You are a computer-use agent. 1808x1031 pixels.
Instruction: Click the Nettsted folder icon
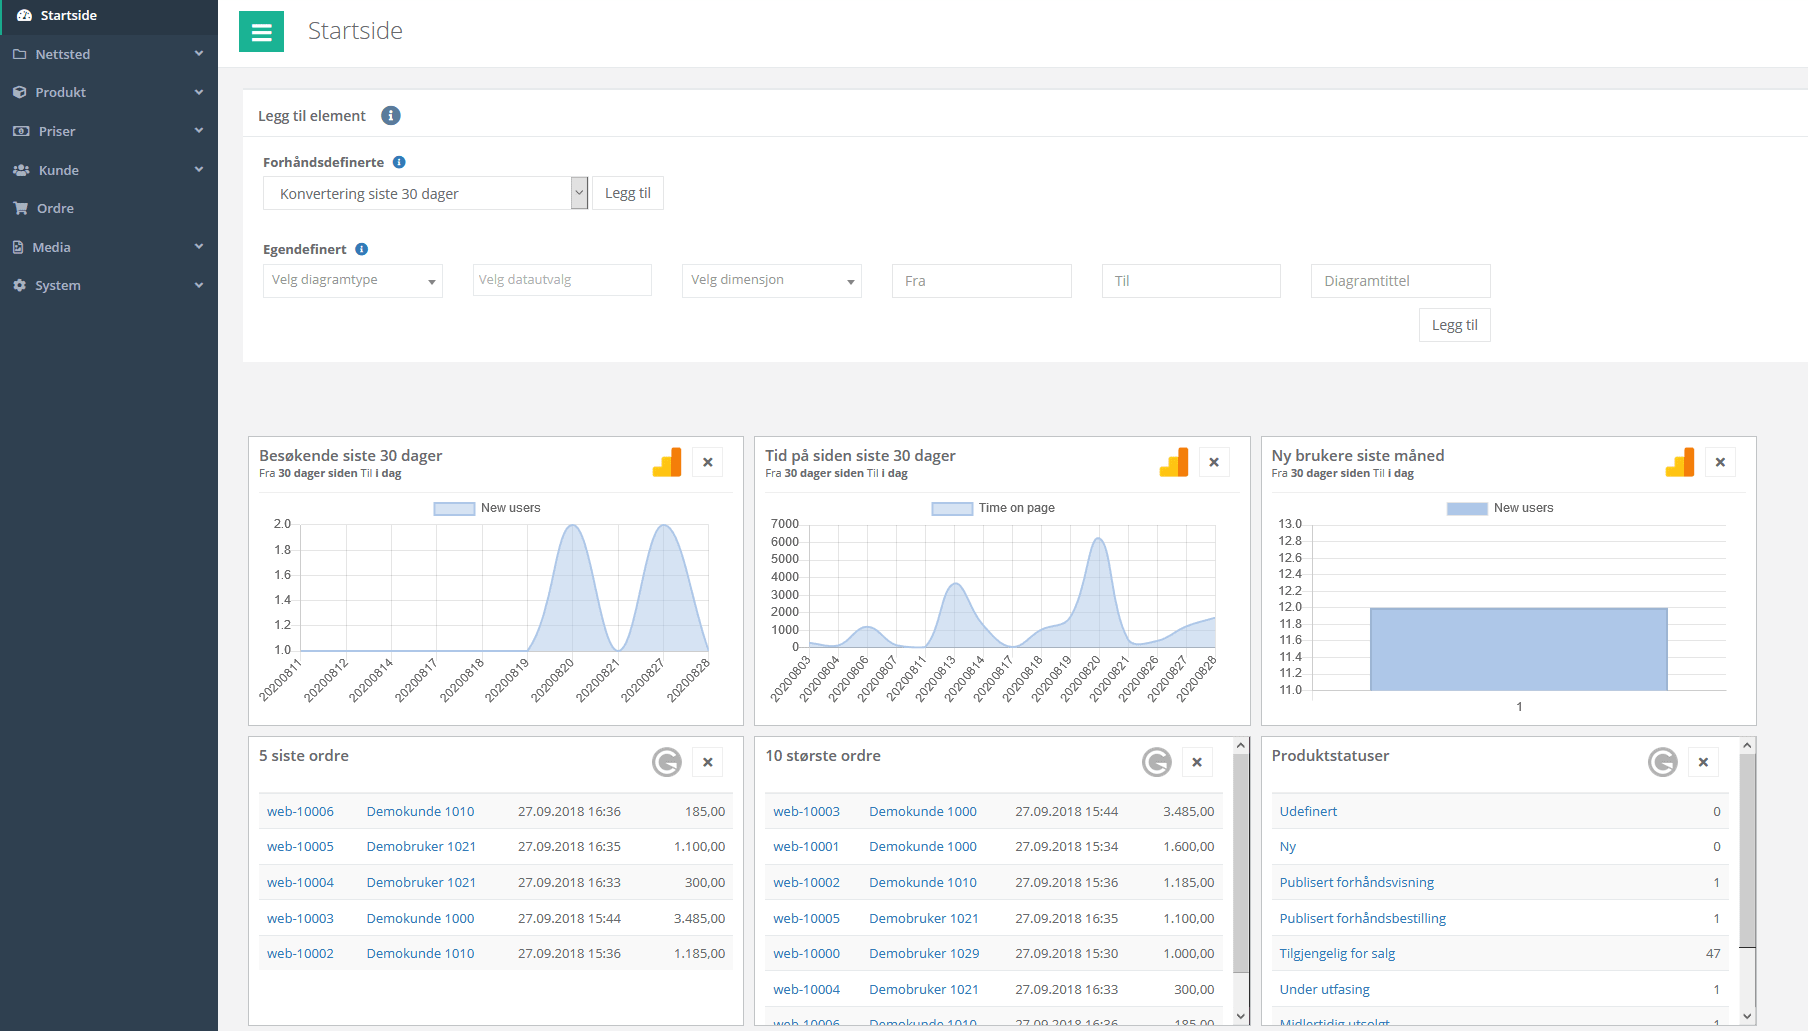[x=19, y=54]
